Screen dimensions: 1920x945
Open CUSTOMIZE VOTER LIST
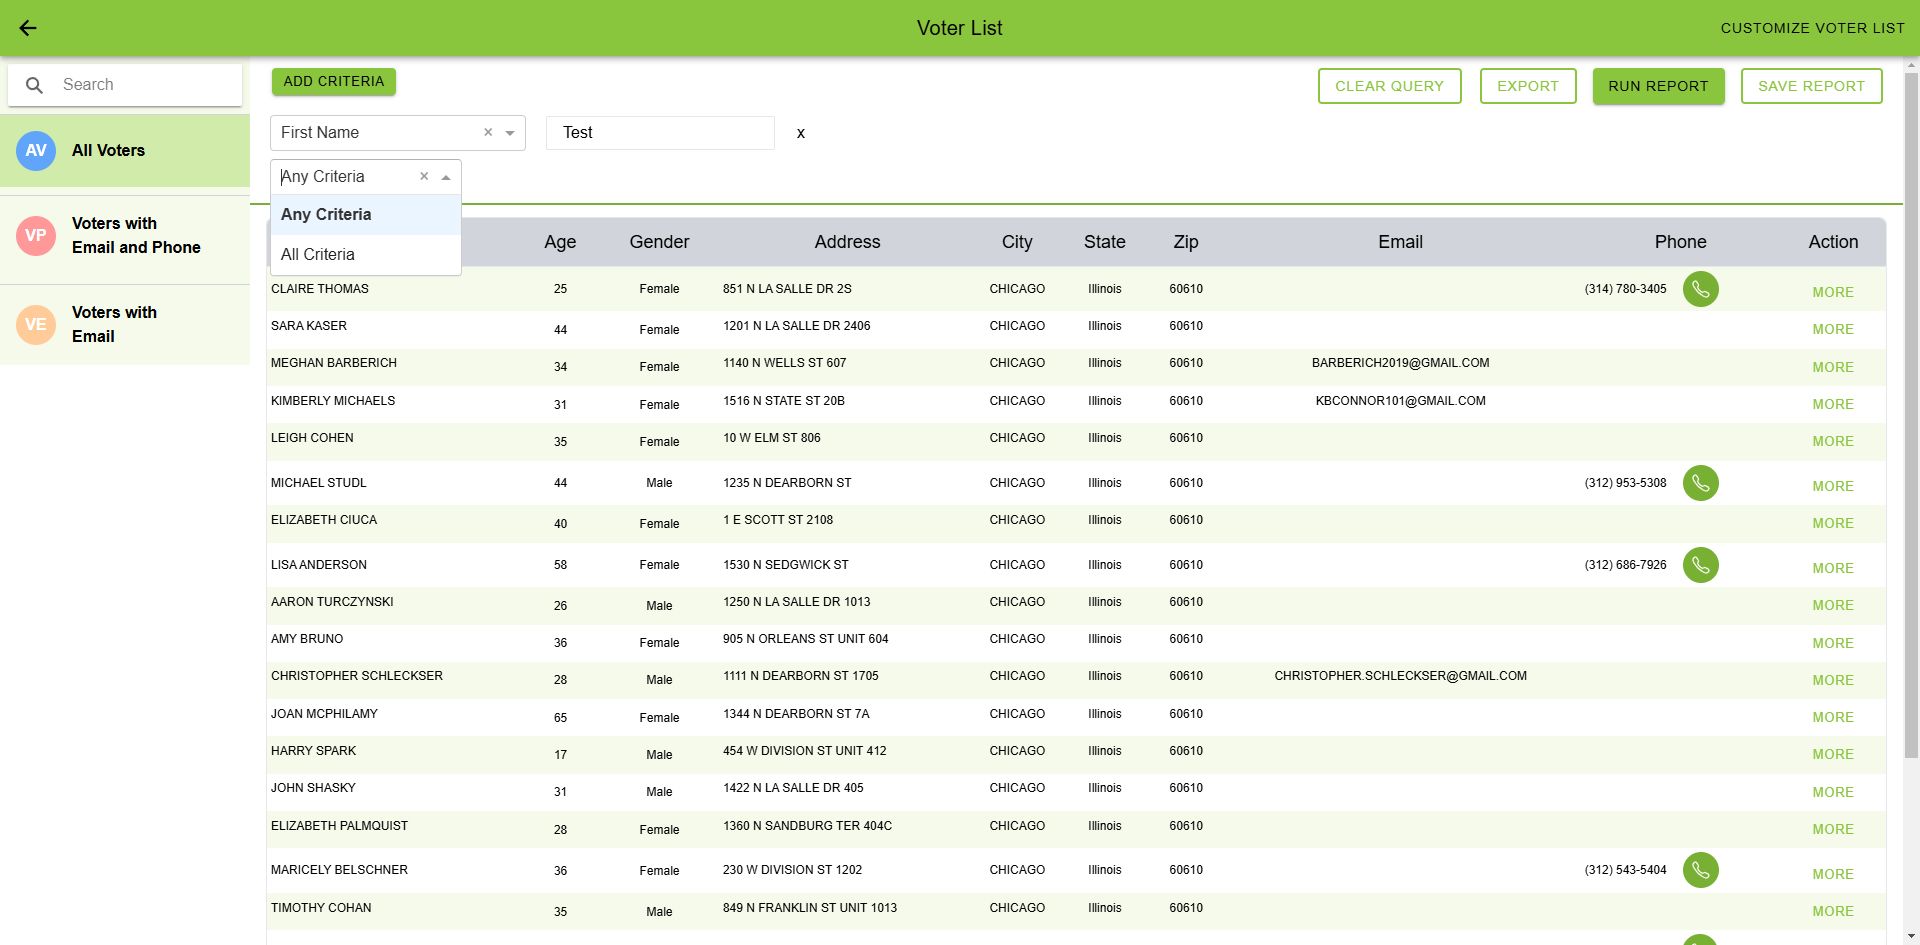[1813, 28]
